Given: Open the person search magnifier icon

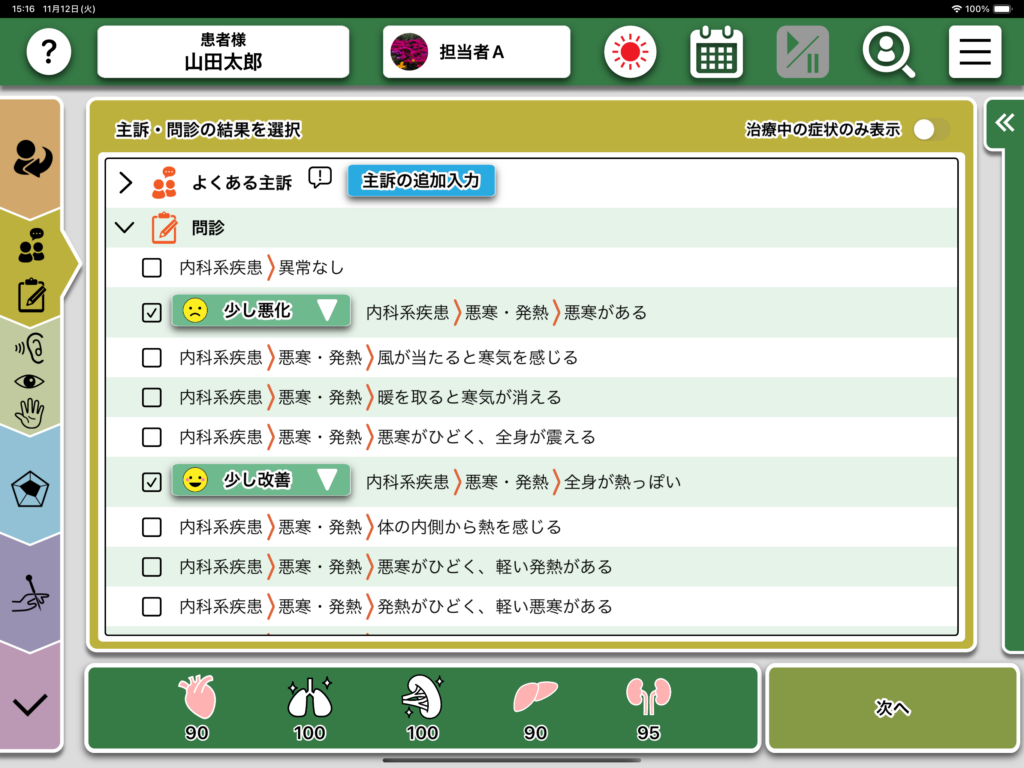Looking at the screenshot, I should 888,52.
